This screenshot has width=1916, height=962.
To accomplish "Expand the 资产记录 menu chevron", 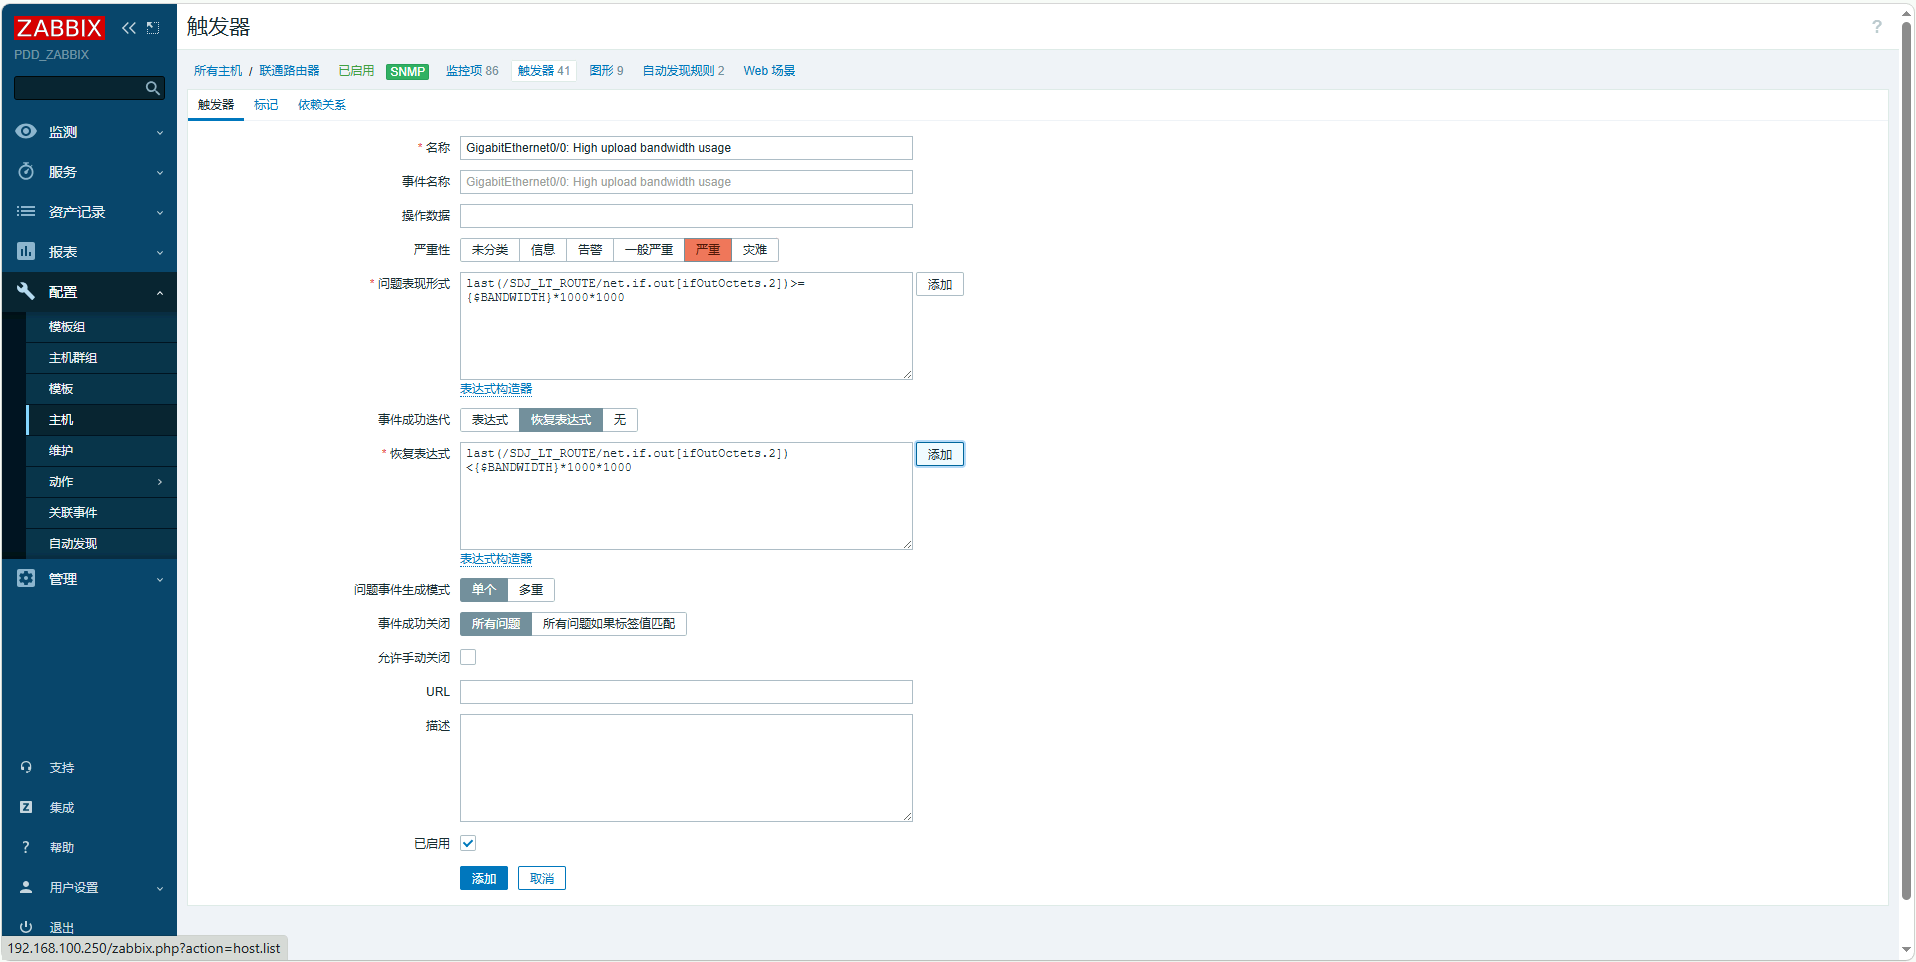I will (x=160, y=213).
